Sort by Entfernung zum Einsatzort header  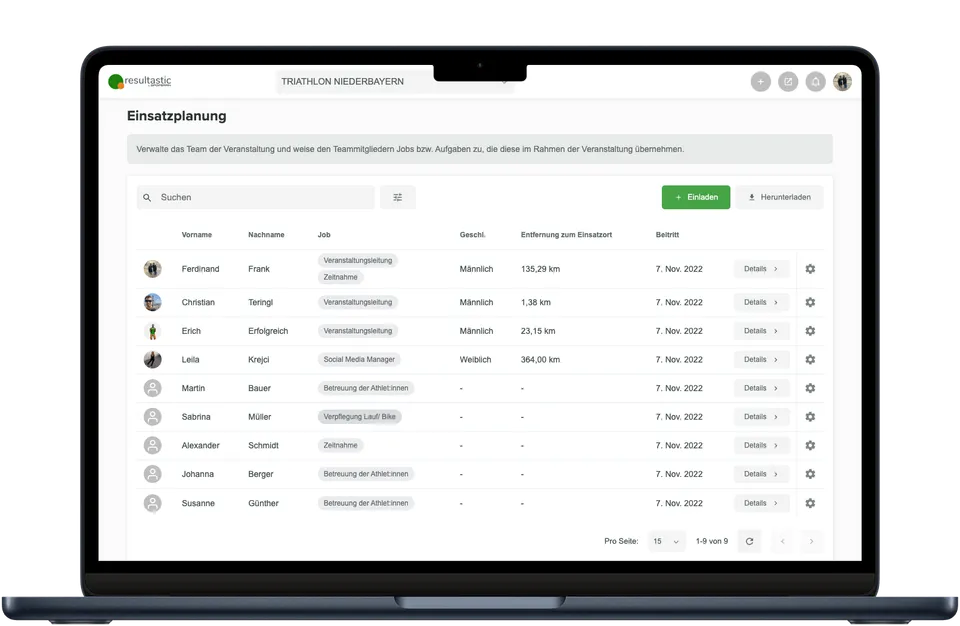point(566,235)
